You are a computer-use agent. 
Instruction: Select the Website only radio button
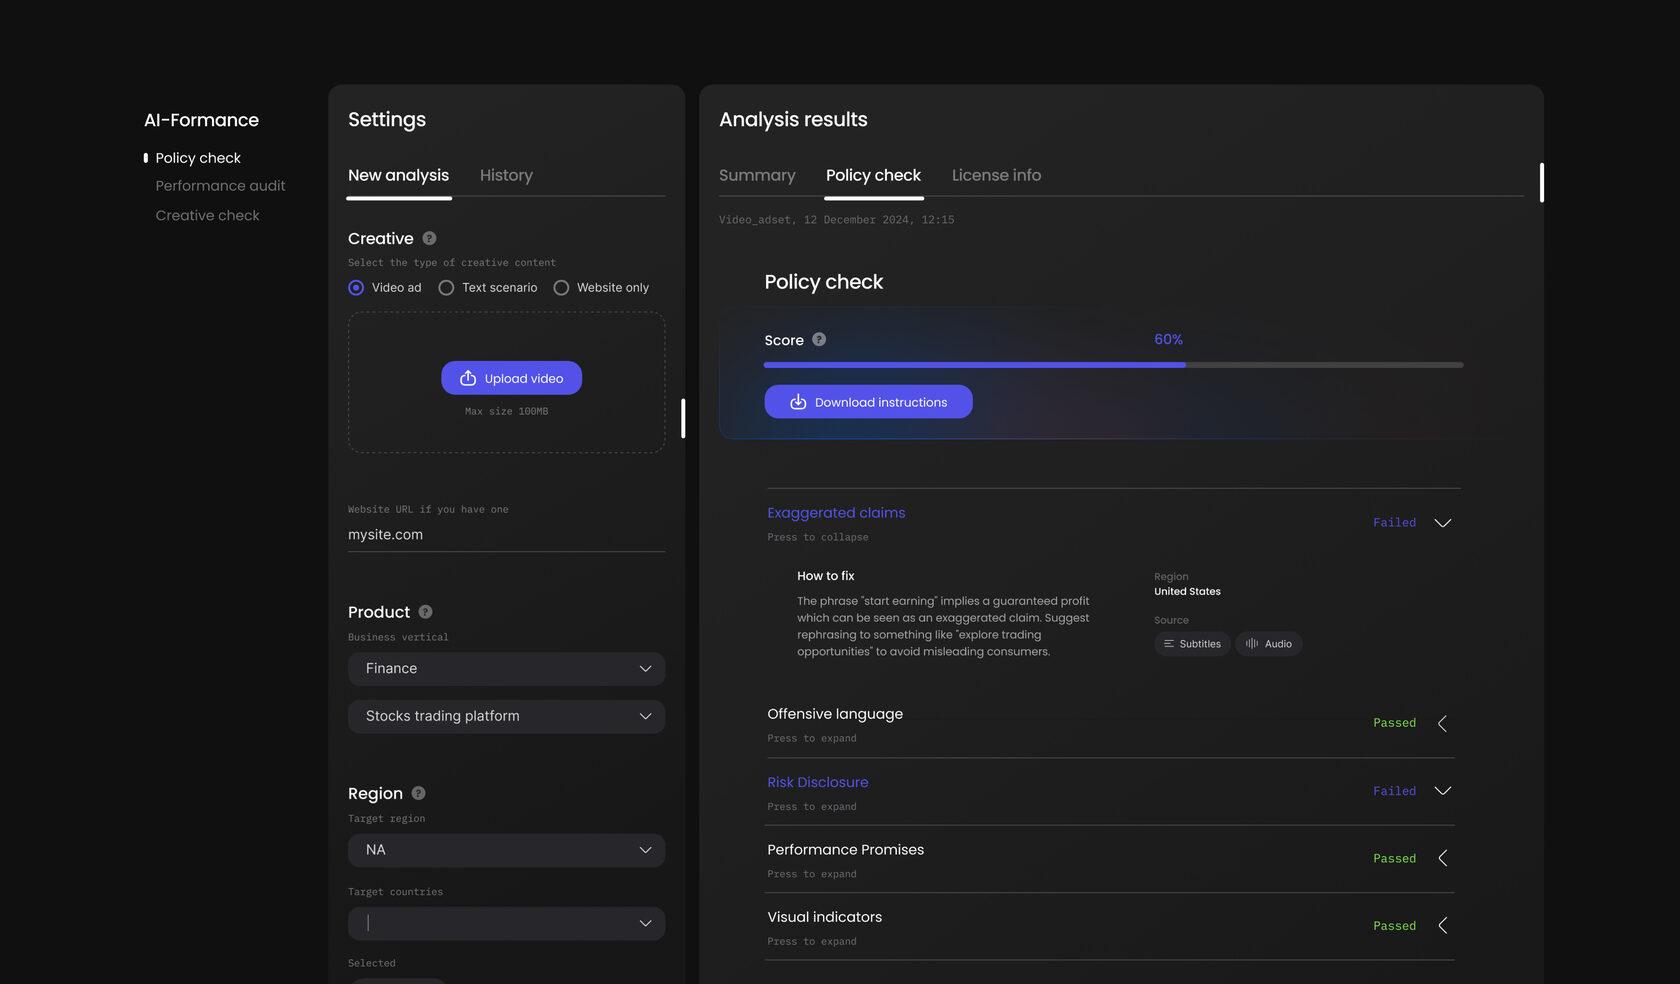[x=561, y=288]
